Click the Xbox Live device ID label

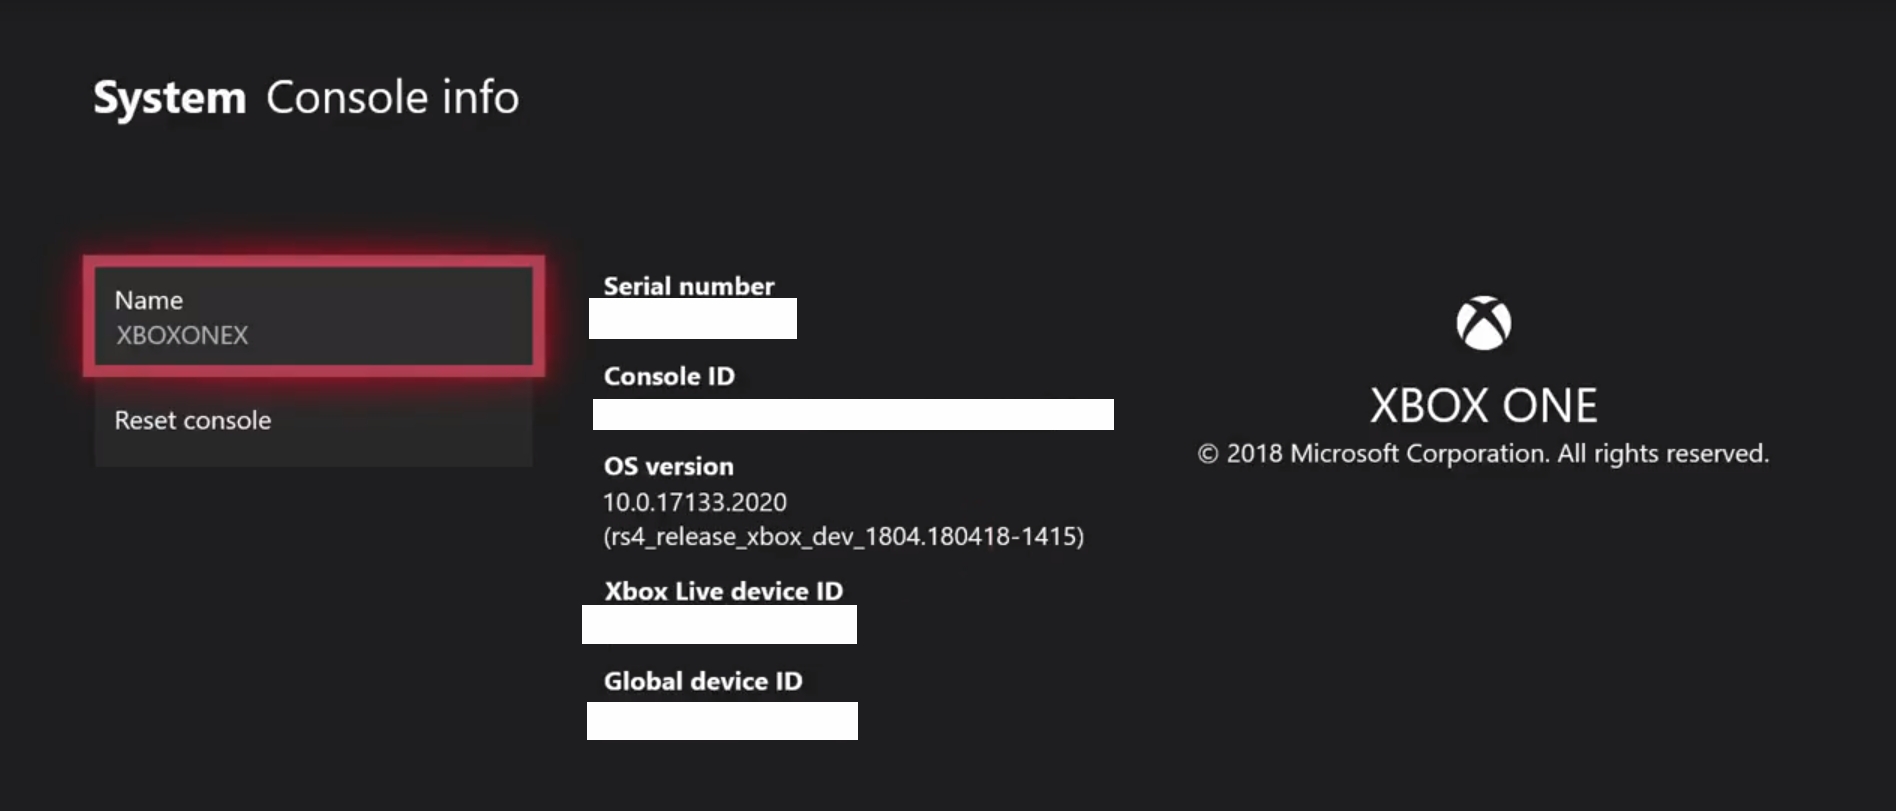[723, 591]
